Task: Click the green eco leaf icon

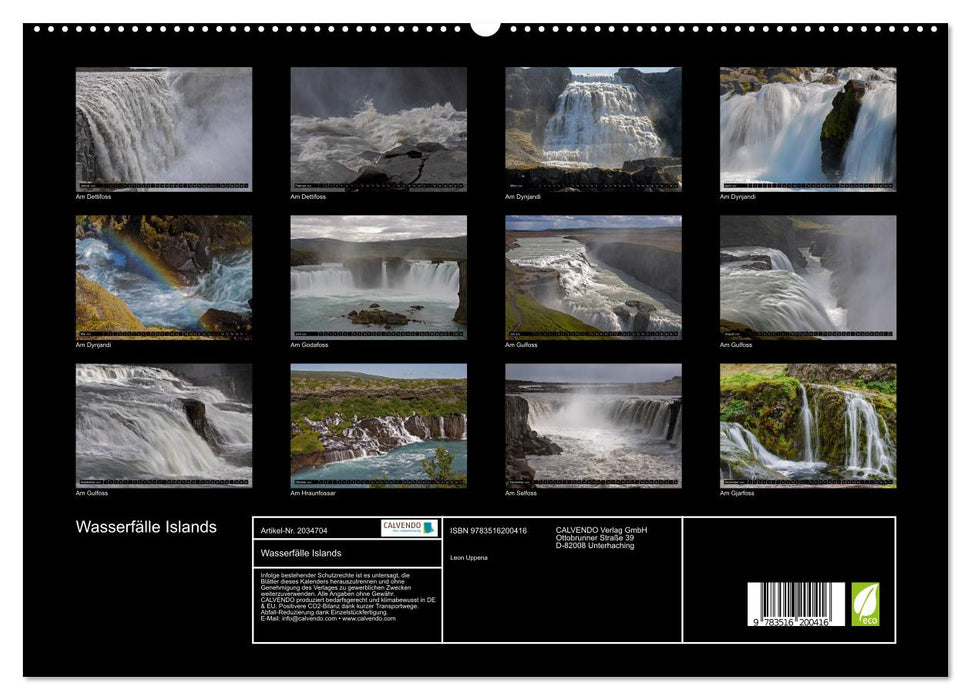Action: [865, 604]
